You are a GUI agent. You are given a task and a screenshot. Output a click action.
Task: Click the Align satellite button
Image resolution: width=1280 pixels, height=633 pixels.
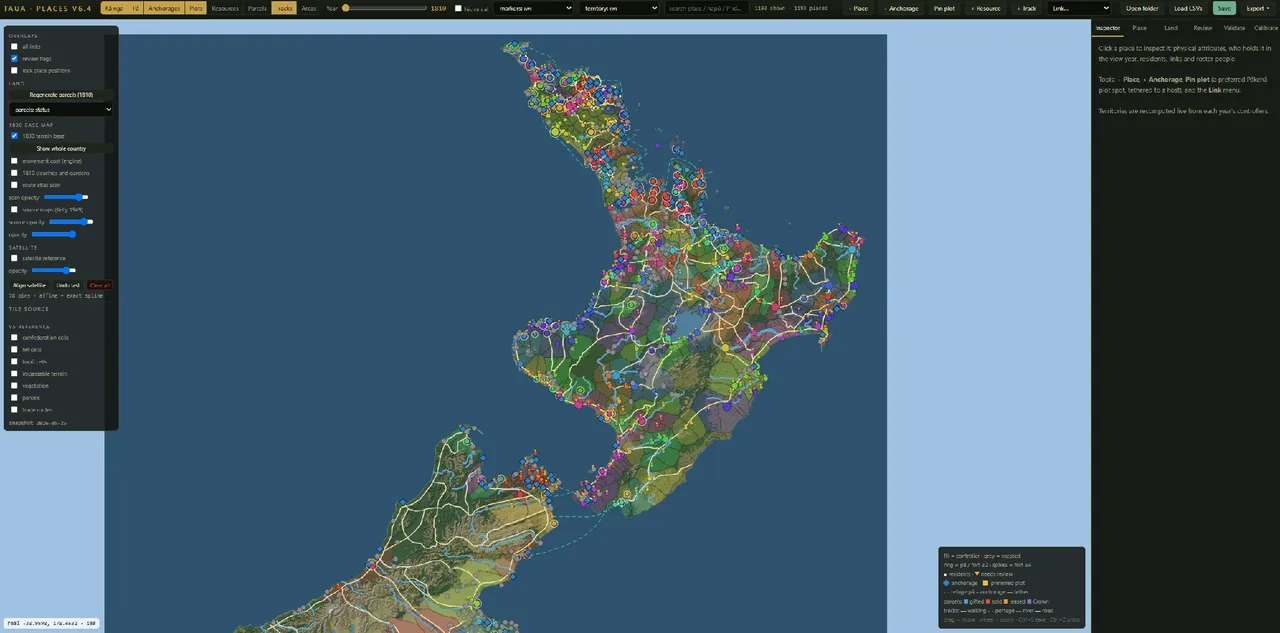click(x=28, y=285)
